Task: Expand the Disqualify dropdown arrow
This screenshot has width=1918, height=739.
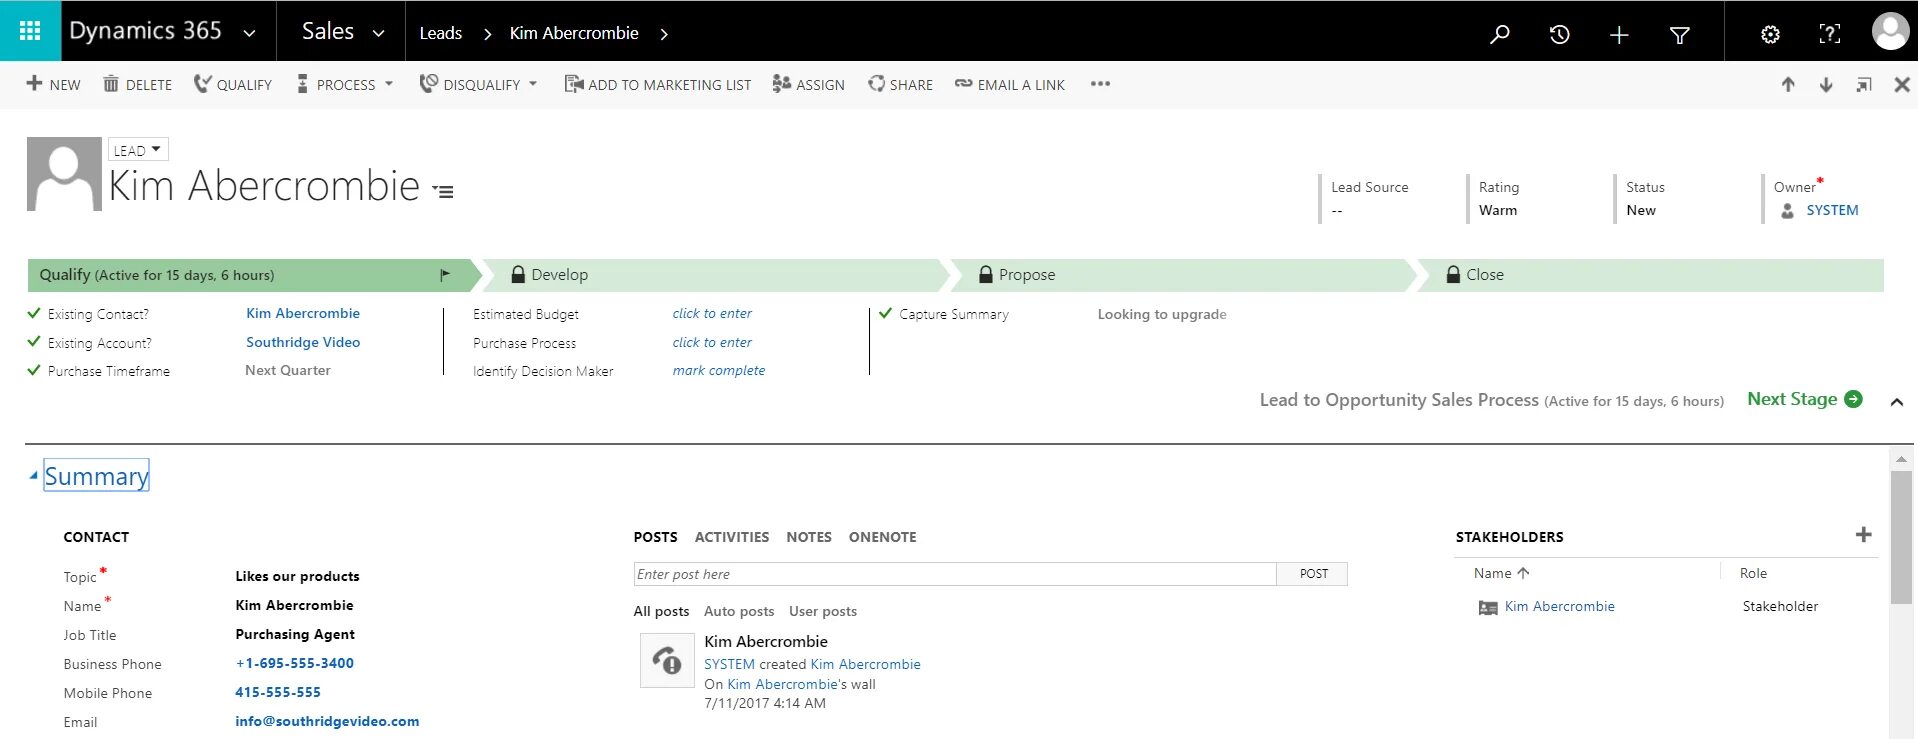Action: click(x=533, y=84)
